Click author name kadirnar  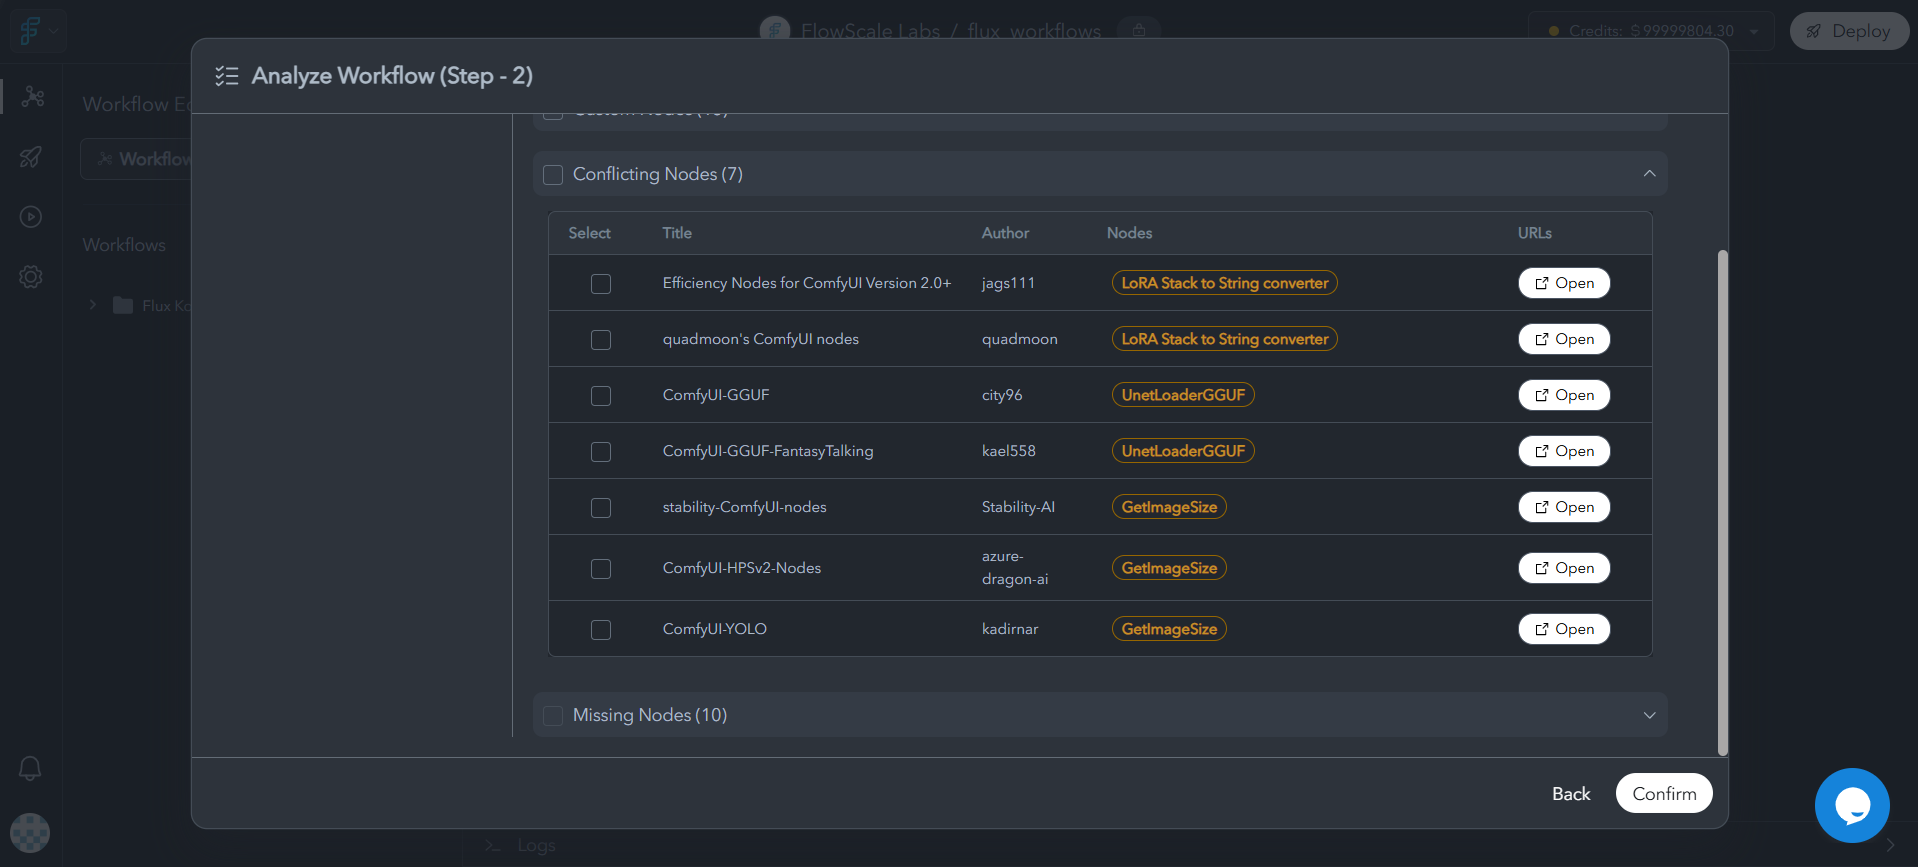point(1010,629)
